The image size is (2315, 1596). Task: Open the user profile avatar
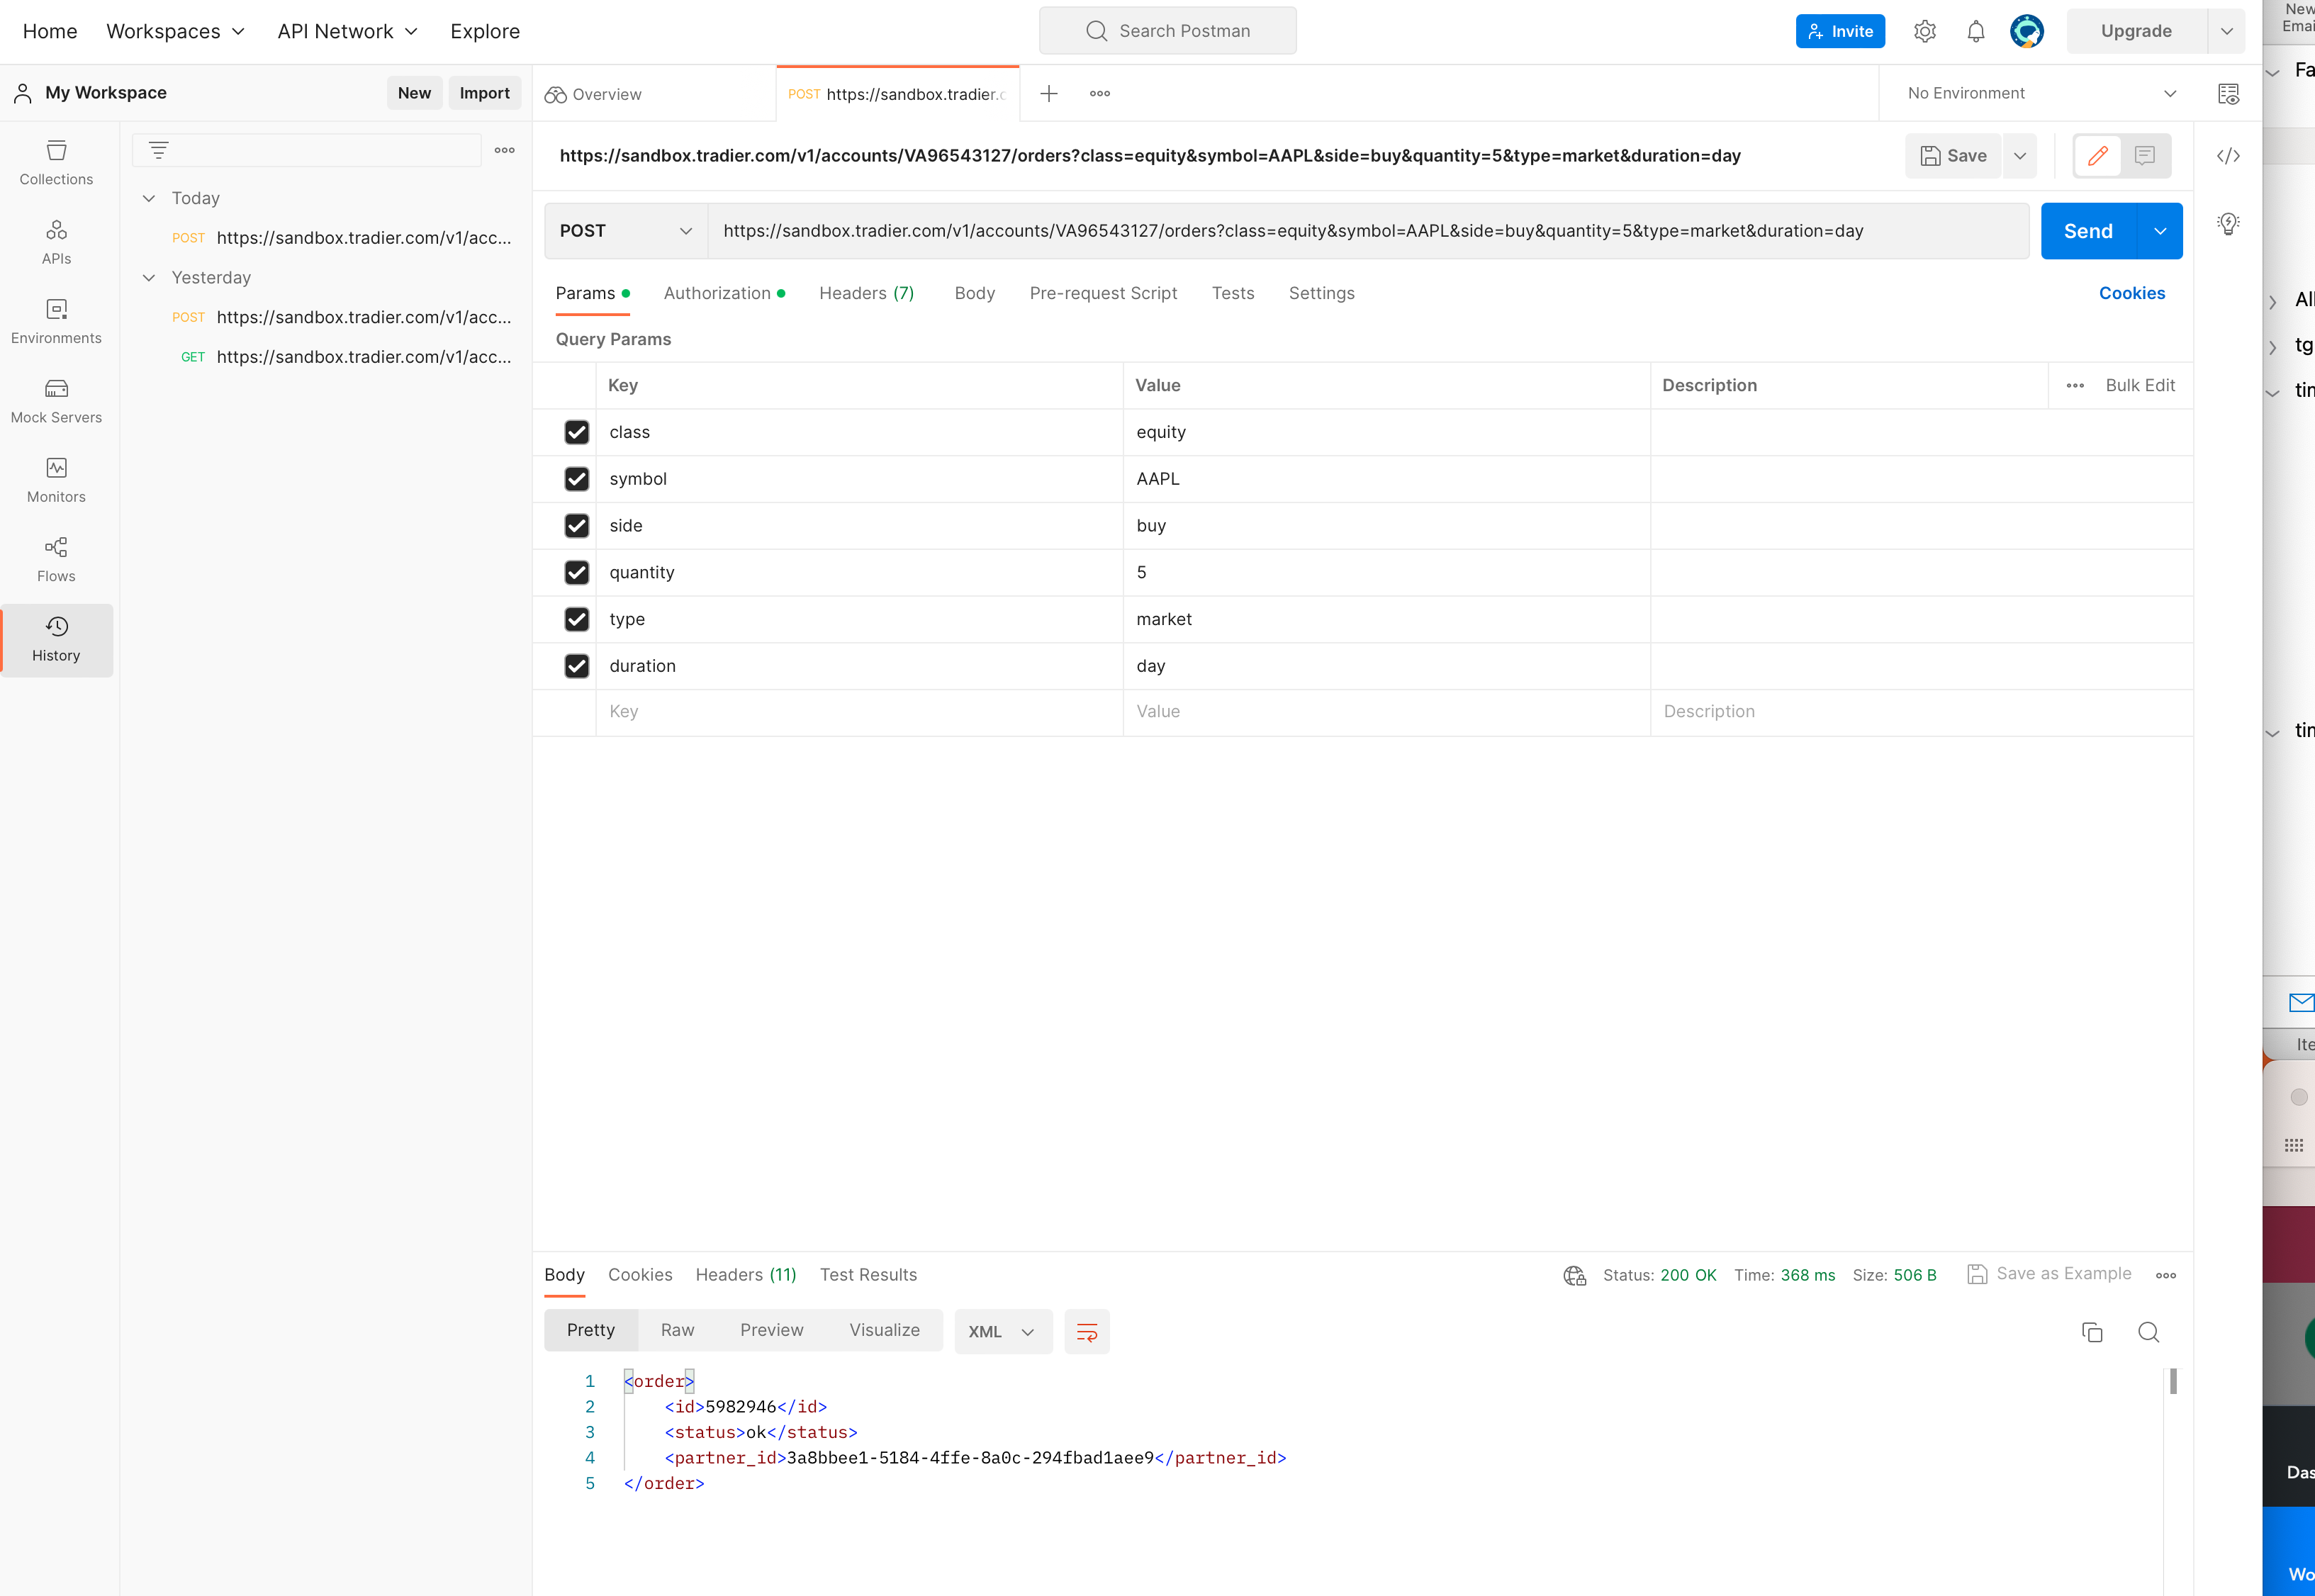2026,31
